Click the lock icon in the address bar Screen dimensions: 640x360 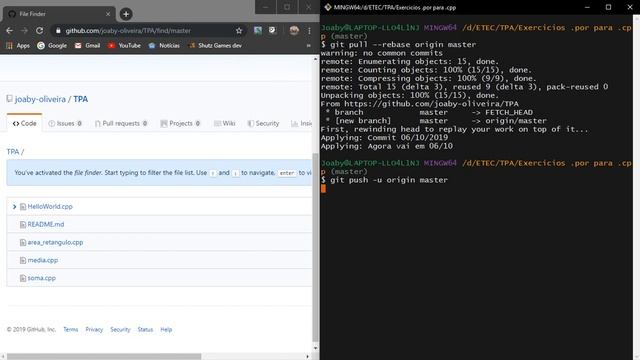click(58, 31)
